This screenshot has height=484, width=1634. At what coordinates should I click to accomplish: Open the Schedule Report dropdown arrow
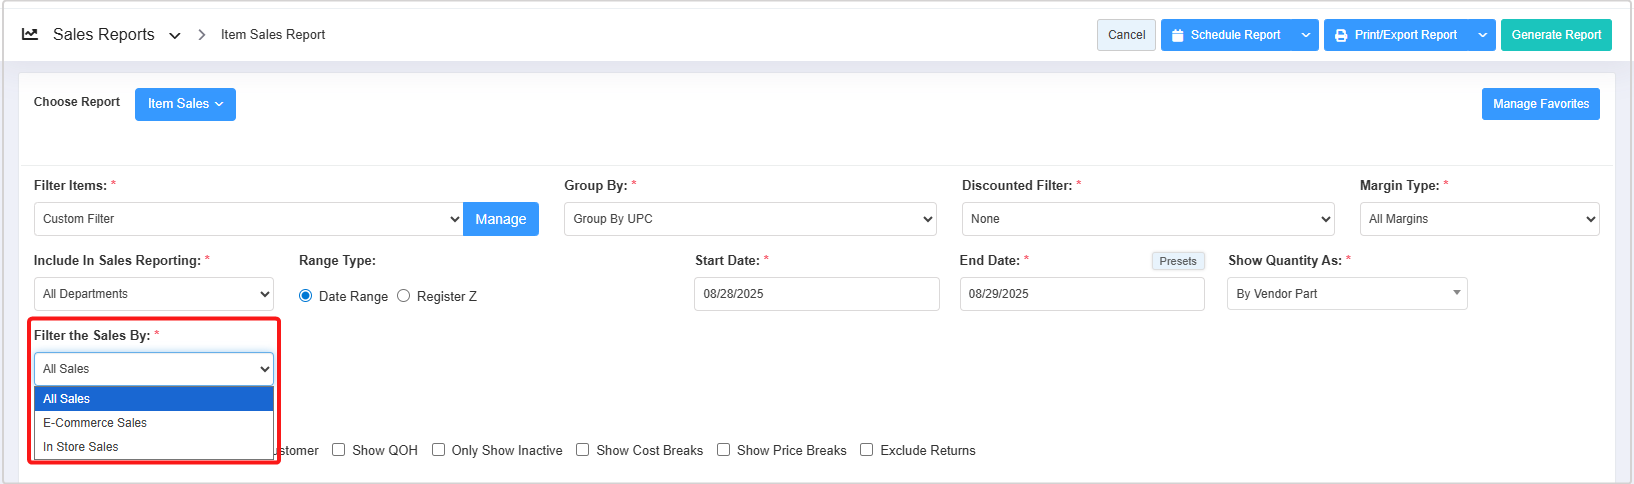click(x=1305, y=35)
